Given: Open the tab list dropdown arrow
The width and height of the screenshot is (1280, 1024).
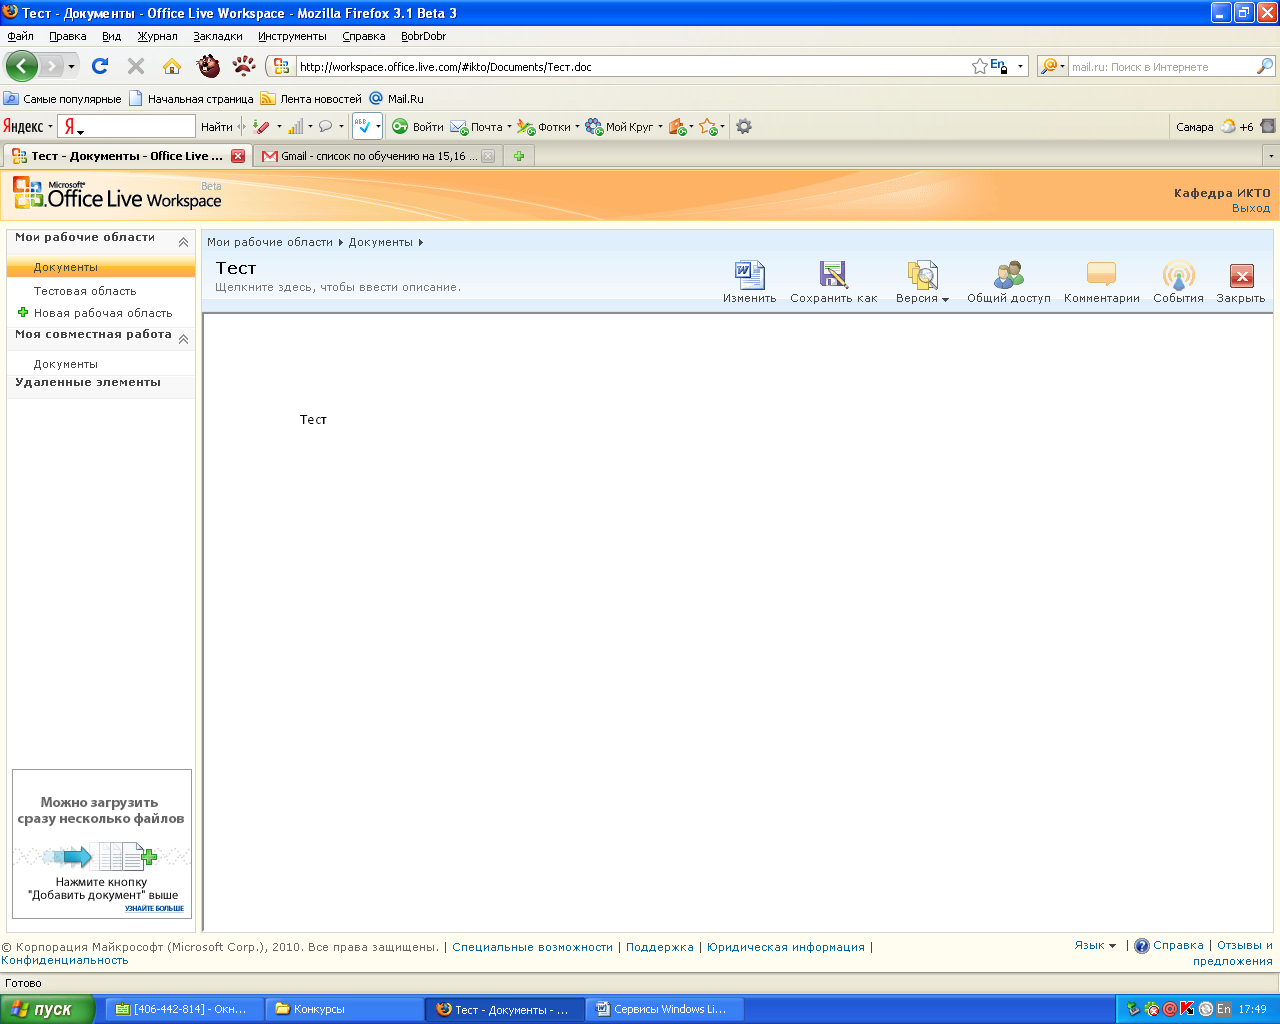Looking at the screenshot, I should (x=1271, y=156).
